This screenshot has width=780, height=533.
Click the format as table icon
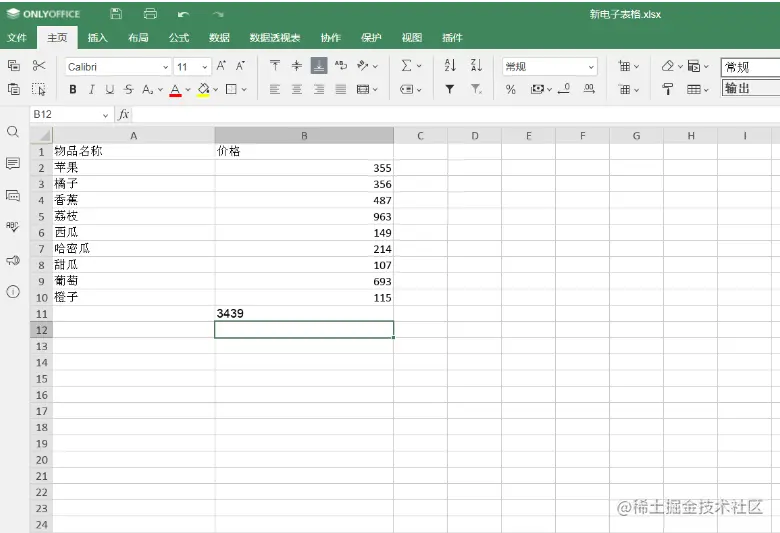[x=693, y=90]
